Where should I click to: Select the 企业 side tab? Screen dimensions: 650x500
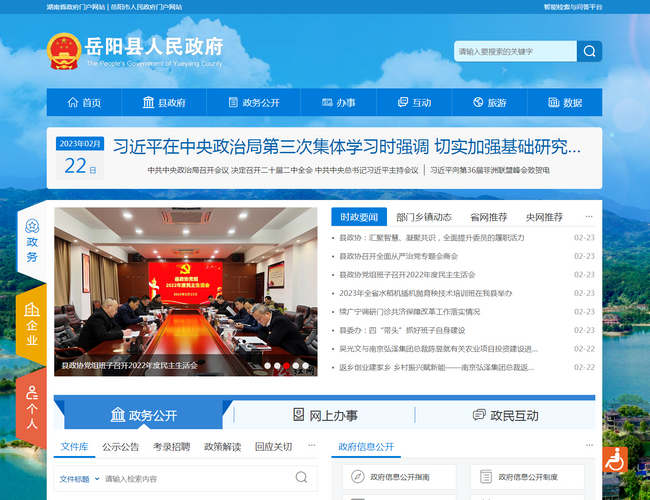pyautogui.click(x=32, y=325)
